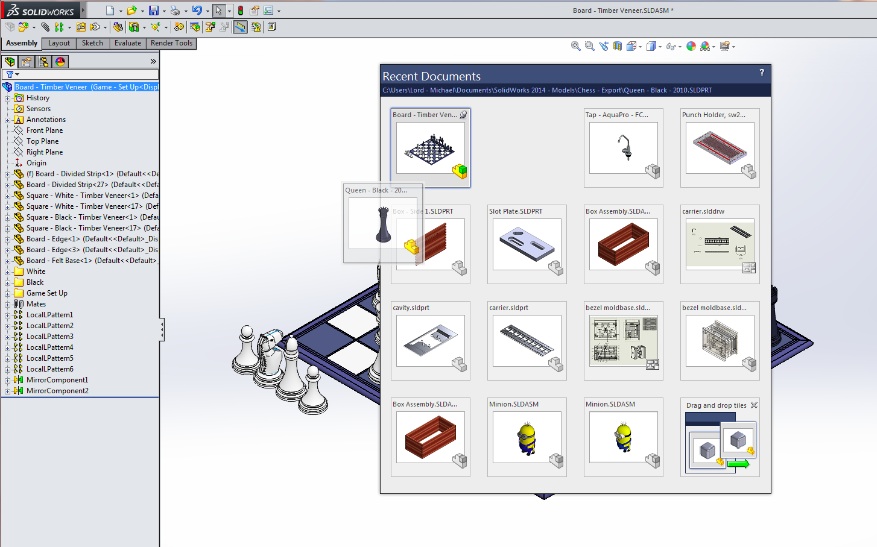Expand the panel with double chevron button
Screen dimensions: 877x547
(x=153, y=61)
